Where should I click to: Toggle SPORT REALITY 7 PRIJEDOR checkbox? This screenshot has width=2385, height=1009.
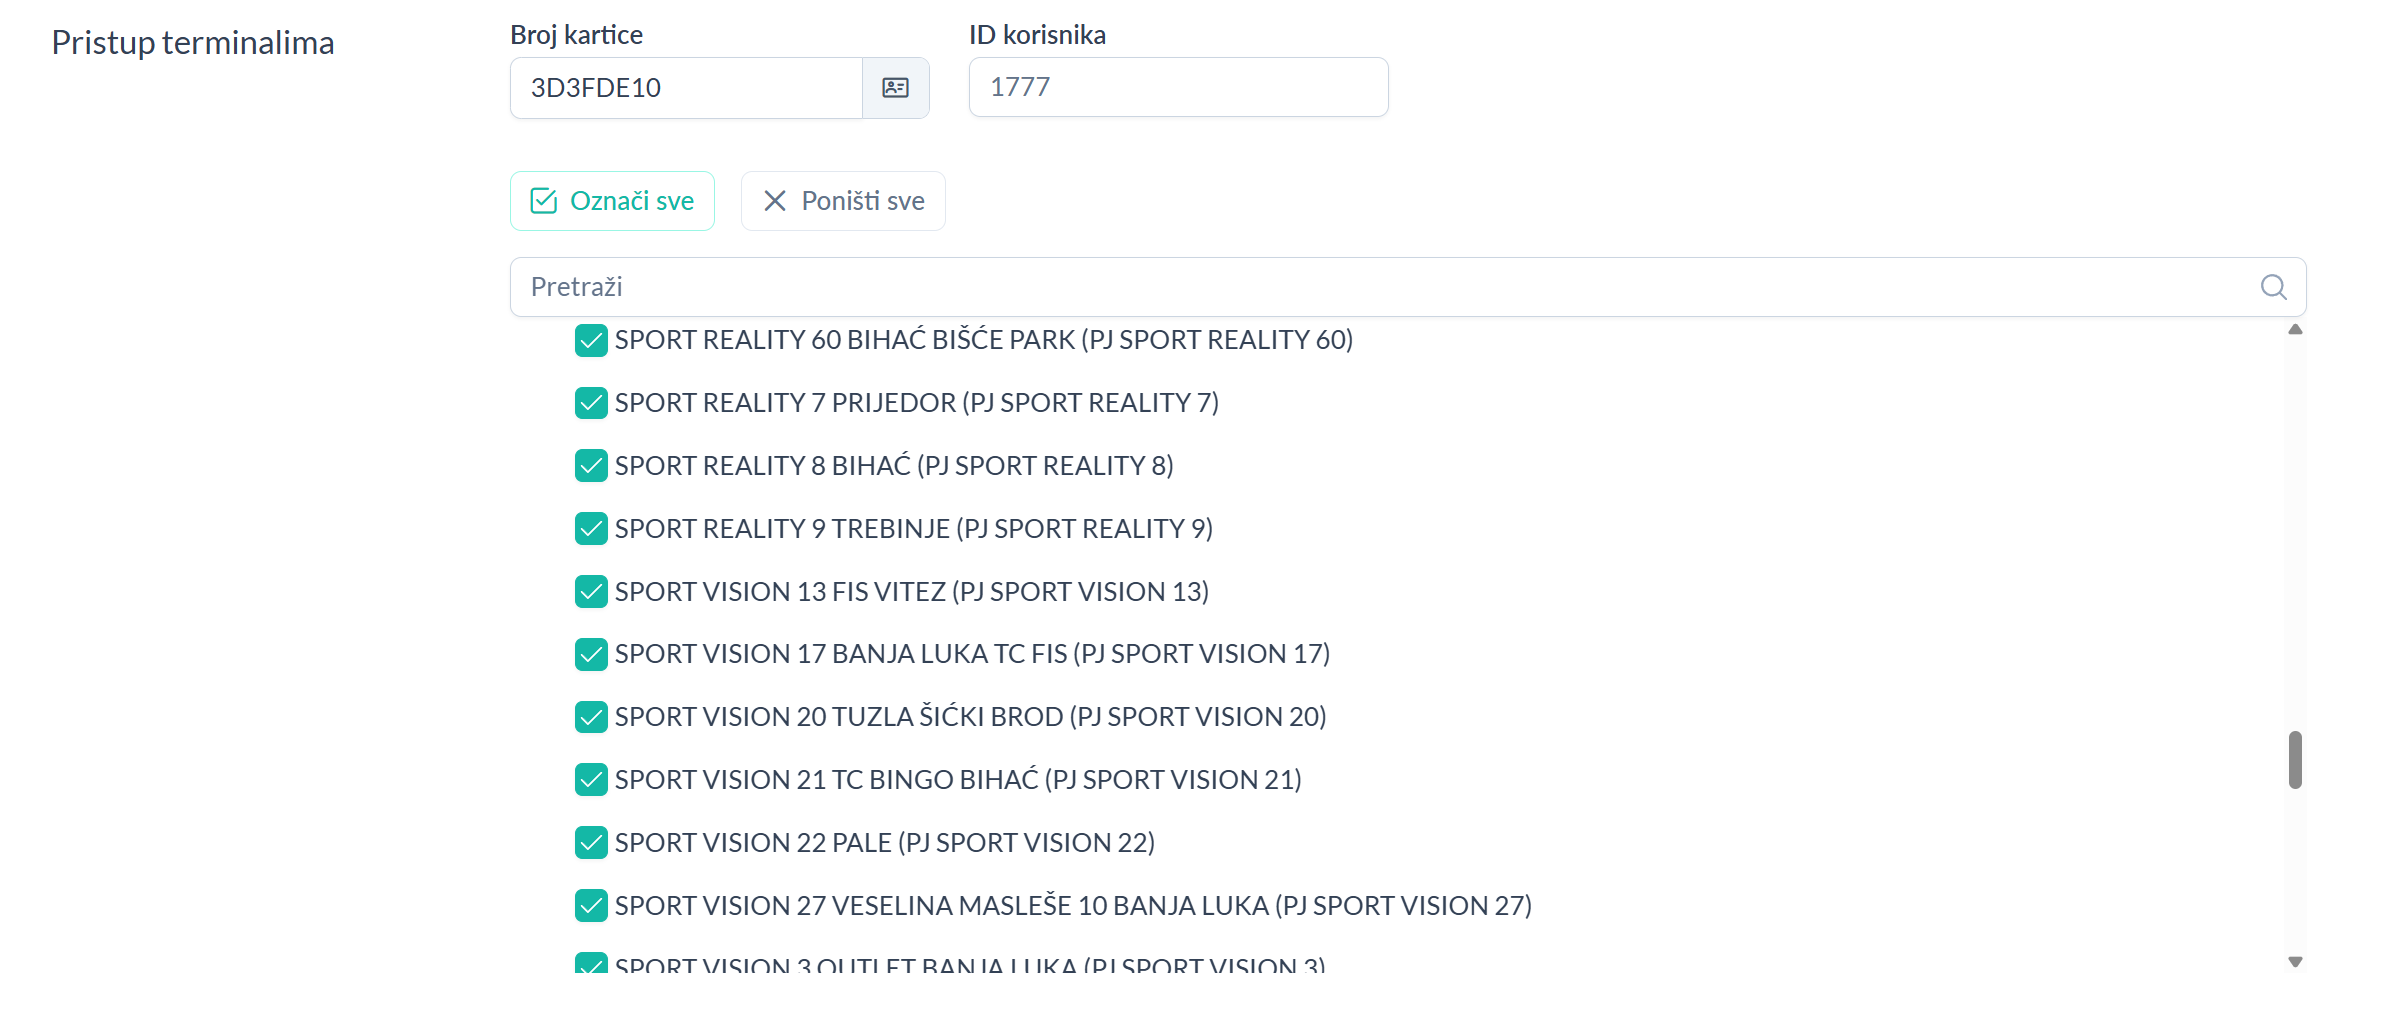point(591,403)
